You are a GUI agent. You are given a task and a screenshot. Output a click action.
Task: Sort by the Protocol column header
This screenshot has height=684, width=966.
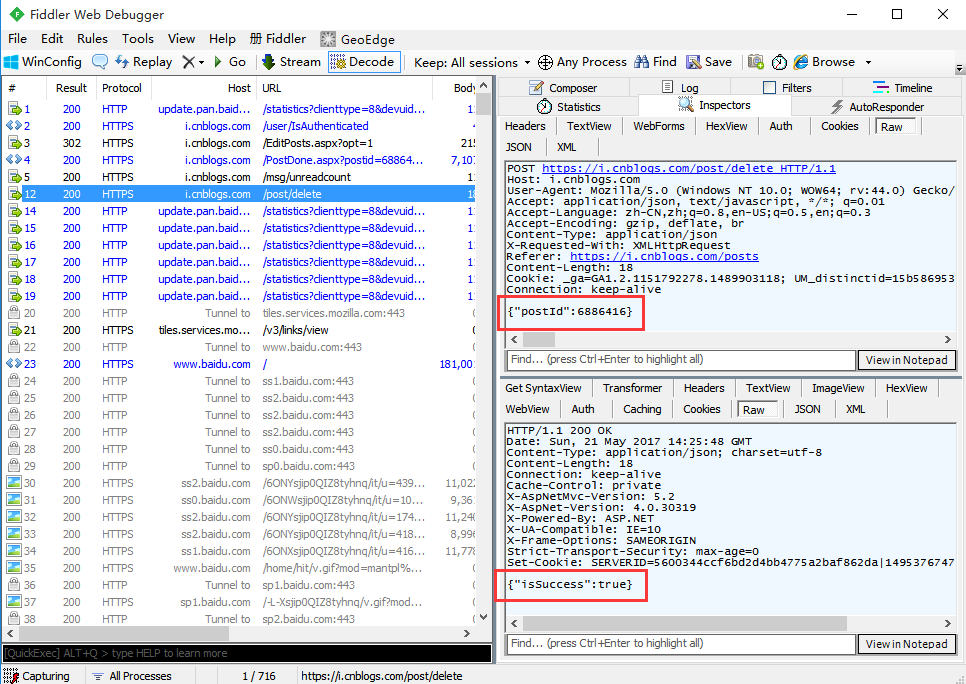click(x=122, y=88)
